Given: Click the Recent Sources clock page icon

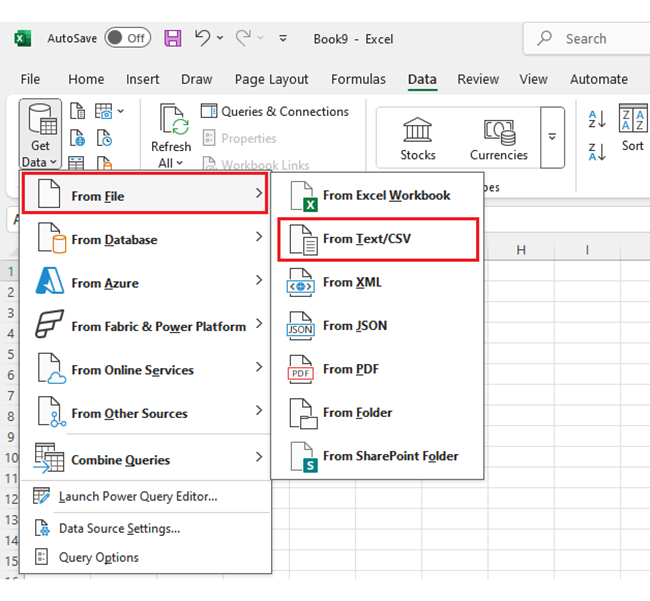Looking at the screenshot, I should pos(104,138).
